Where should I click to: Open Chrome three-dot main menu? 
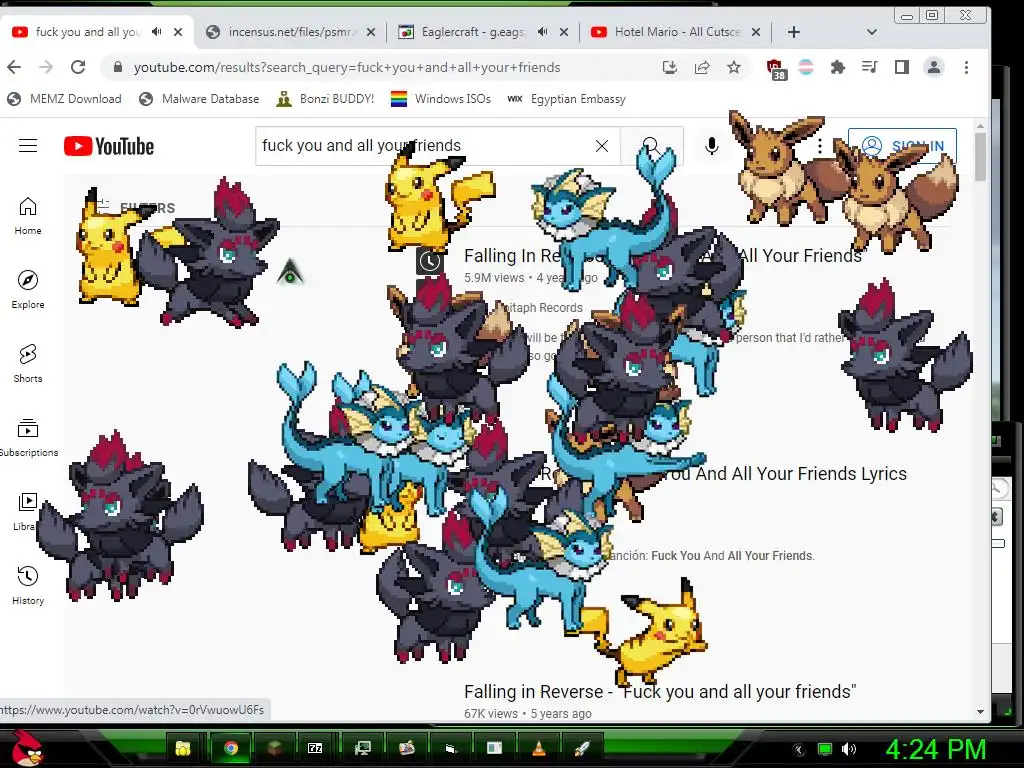(967, 67)
